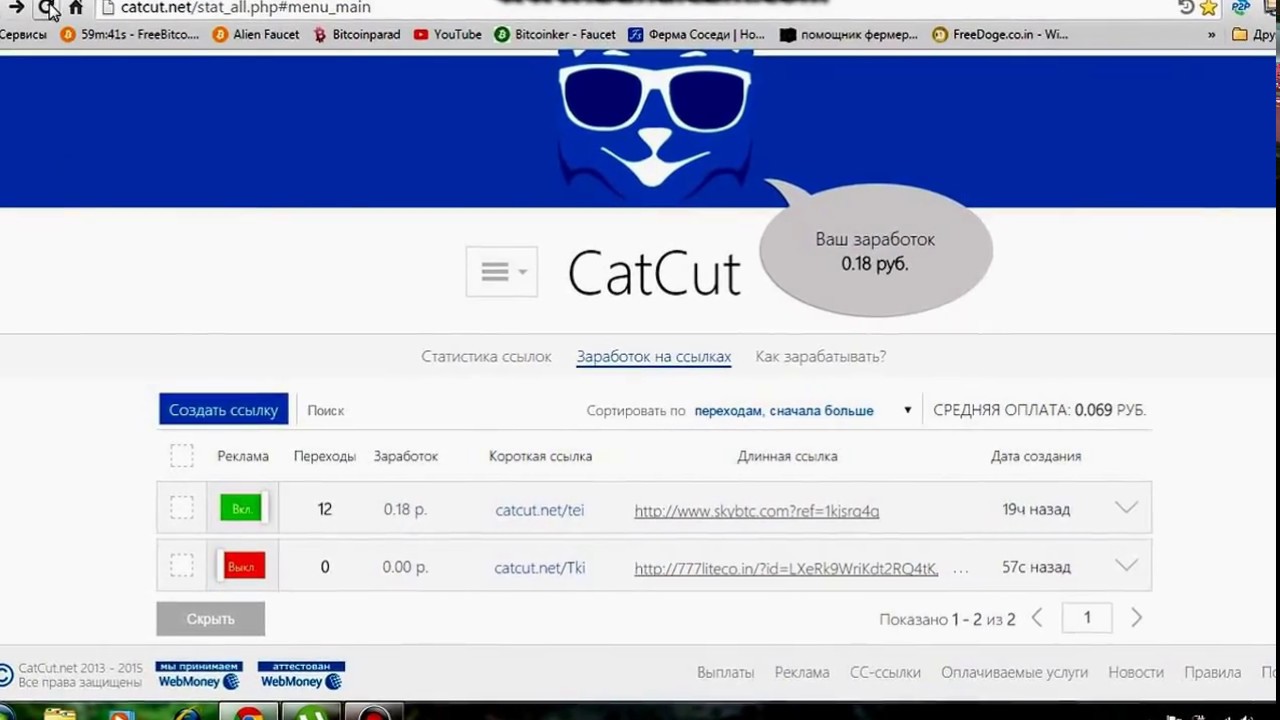The height and width of the screenshot is (720, 1280).
Task: Open the file explorer taskbar icon
Action: click(59, 713)
